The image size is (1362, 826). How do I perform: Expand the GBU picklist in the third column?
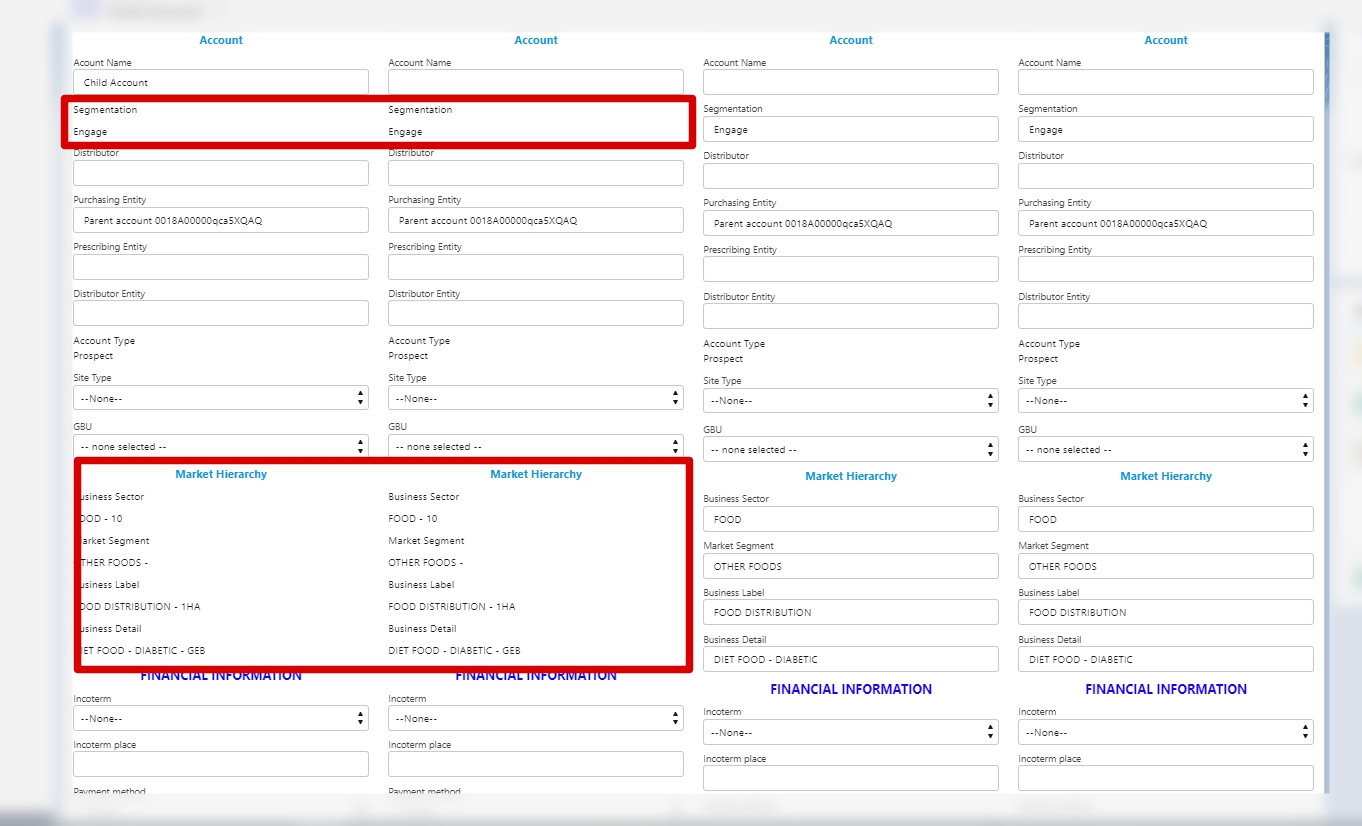coord(851,449)
